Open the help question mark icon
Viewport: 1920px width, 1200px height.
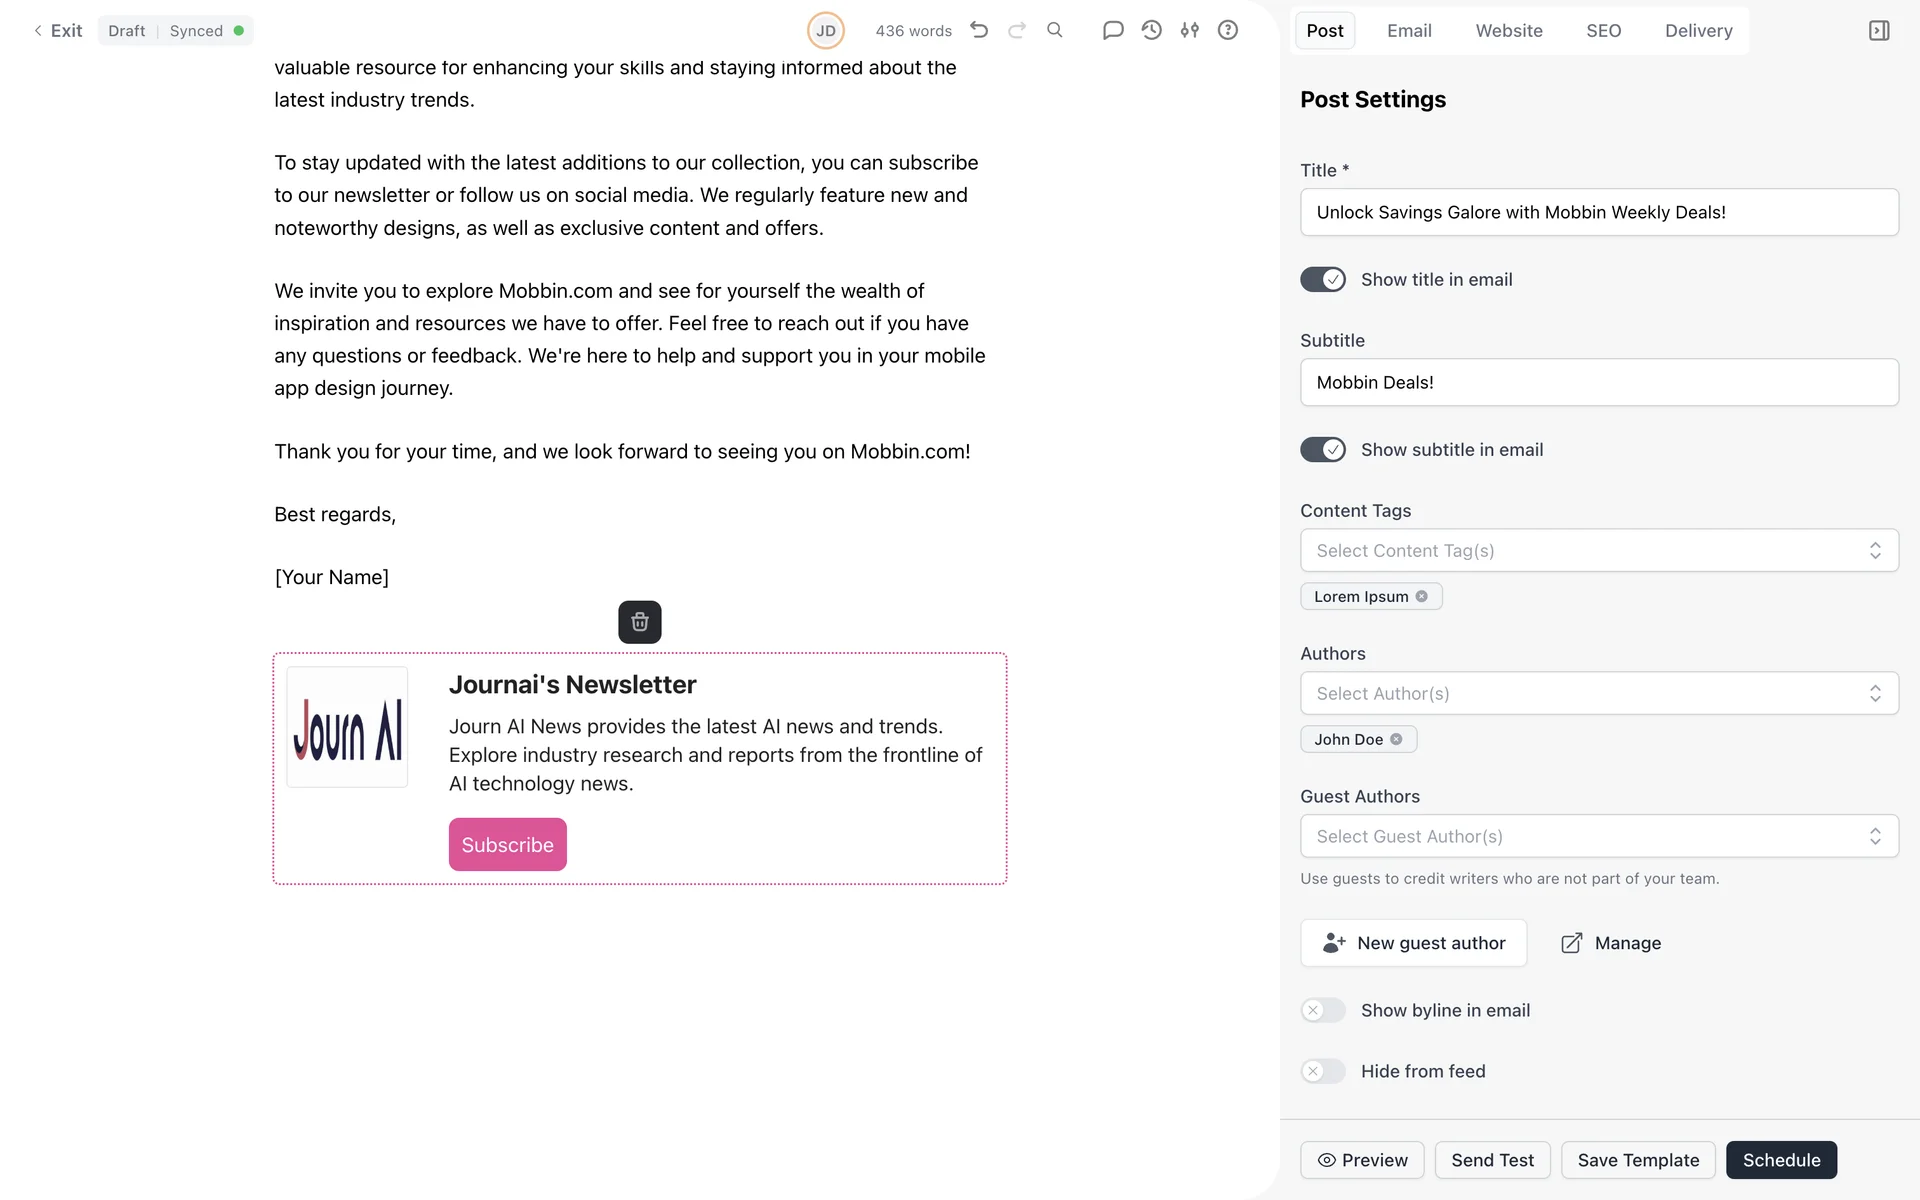click(x=1228, y=30)
